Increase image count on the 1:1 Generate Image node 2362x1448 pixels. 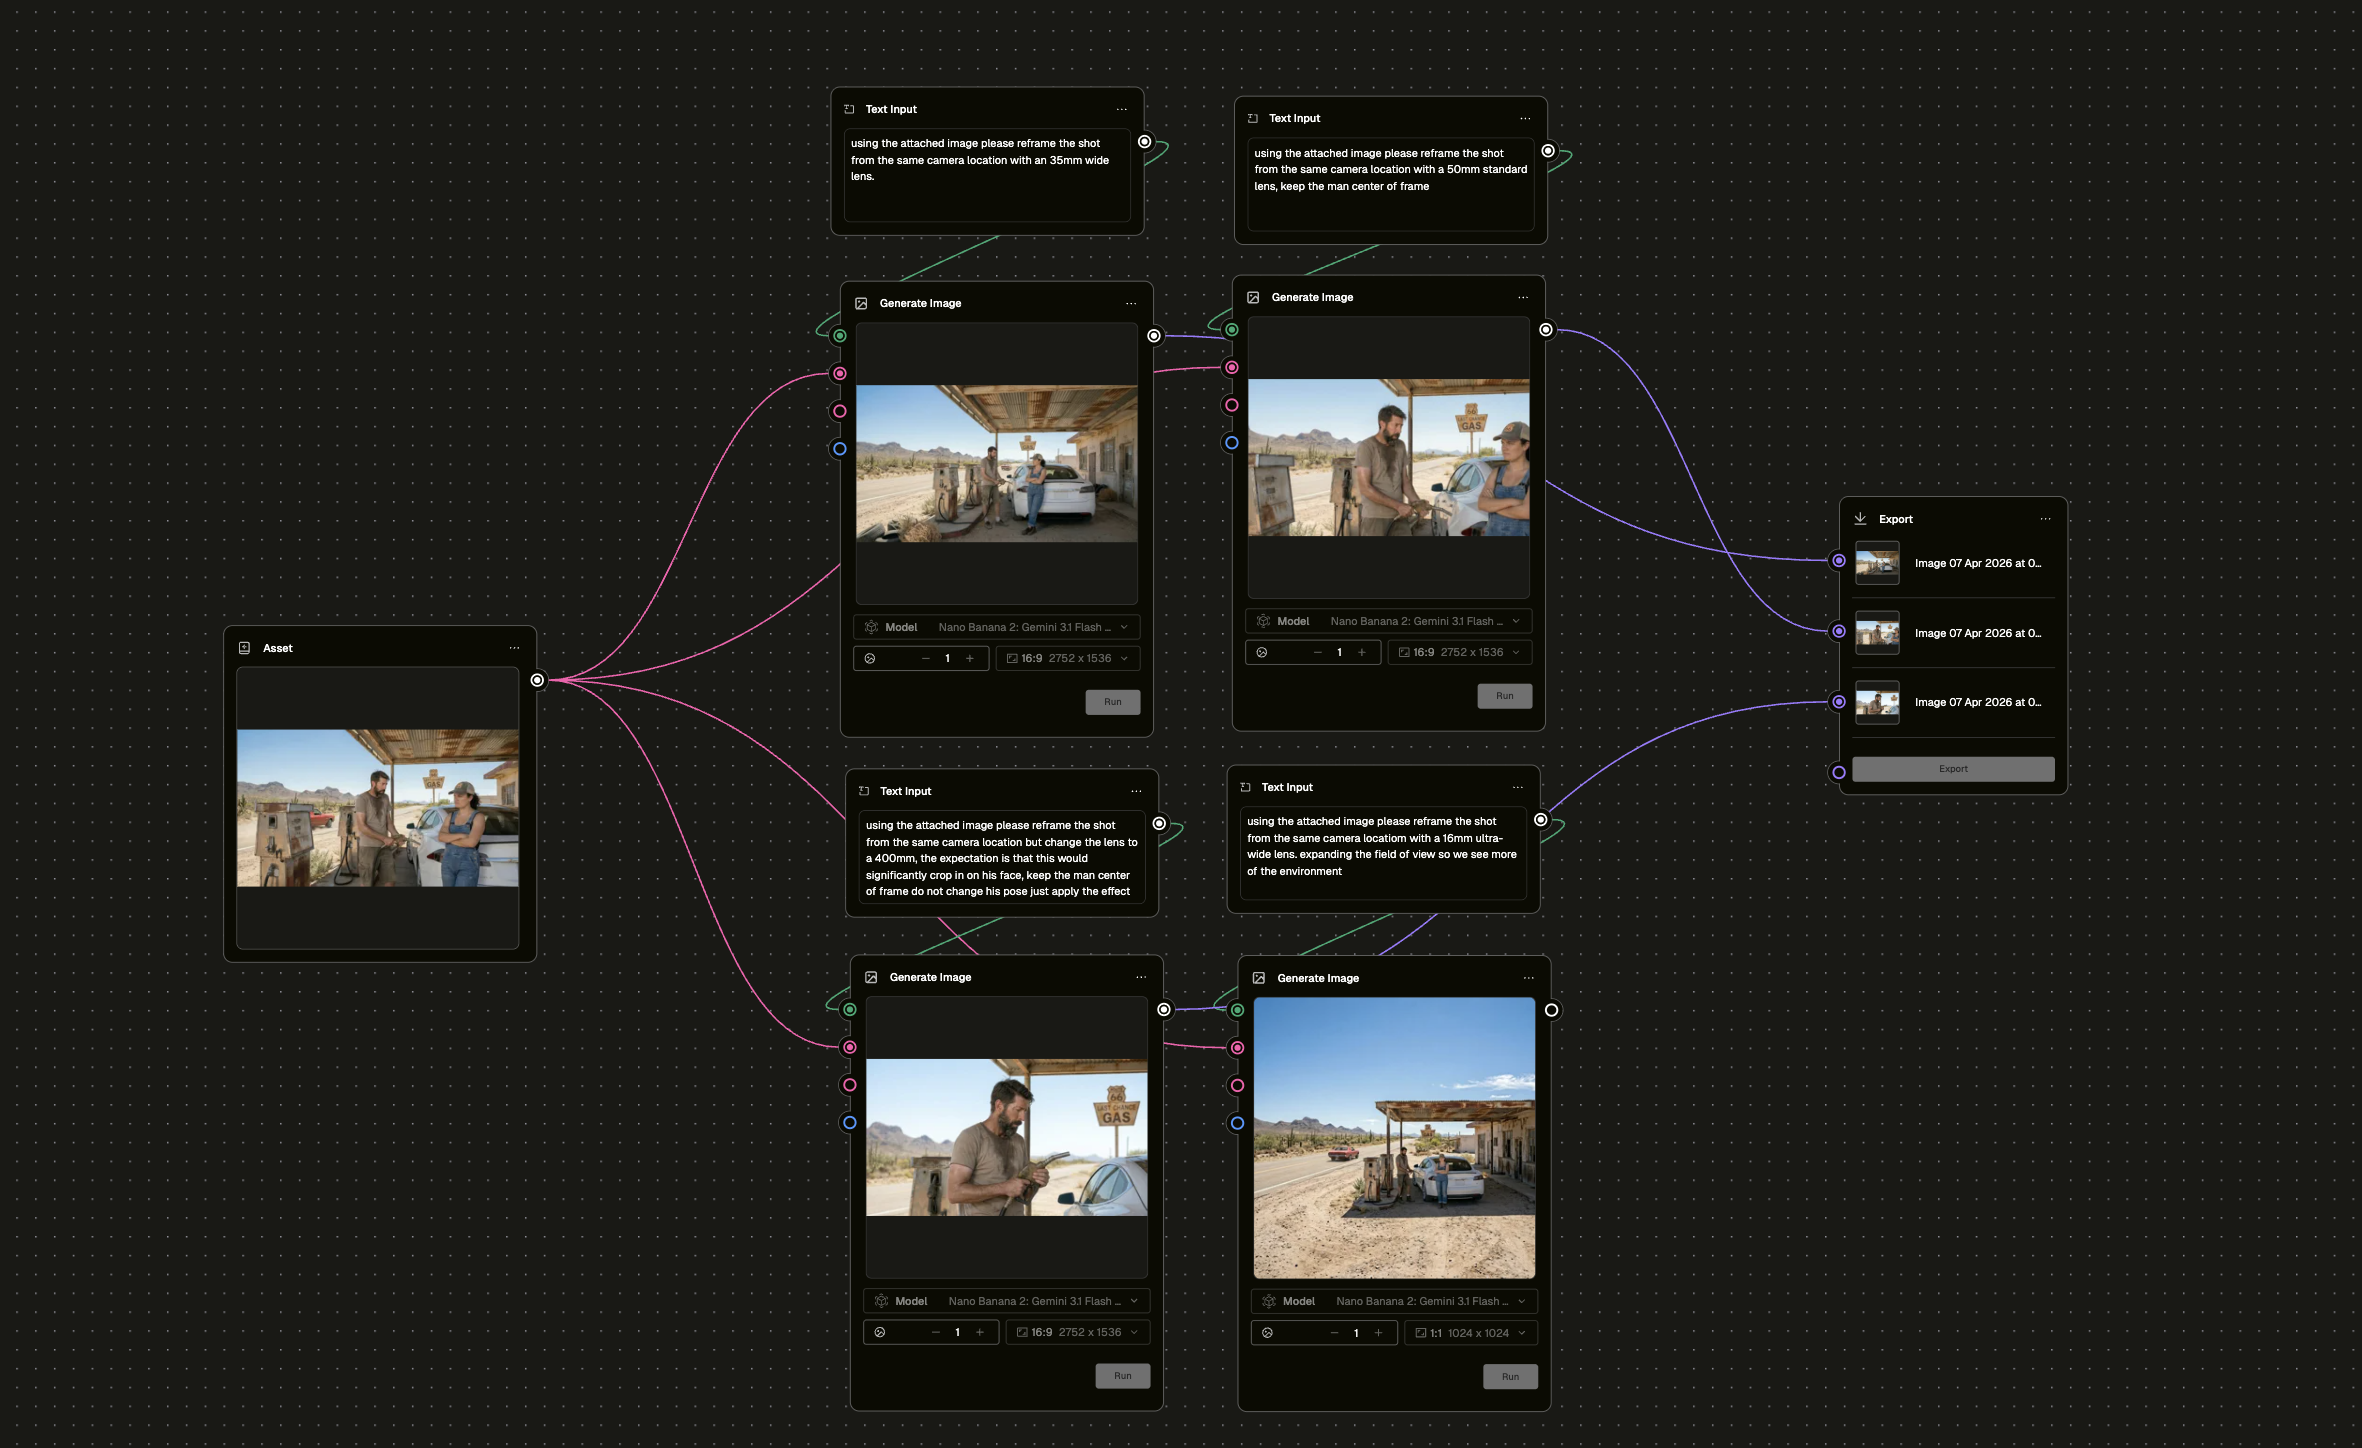point(1378,1333)
